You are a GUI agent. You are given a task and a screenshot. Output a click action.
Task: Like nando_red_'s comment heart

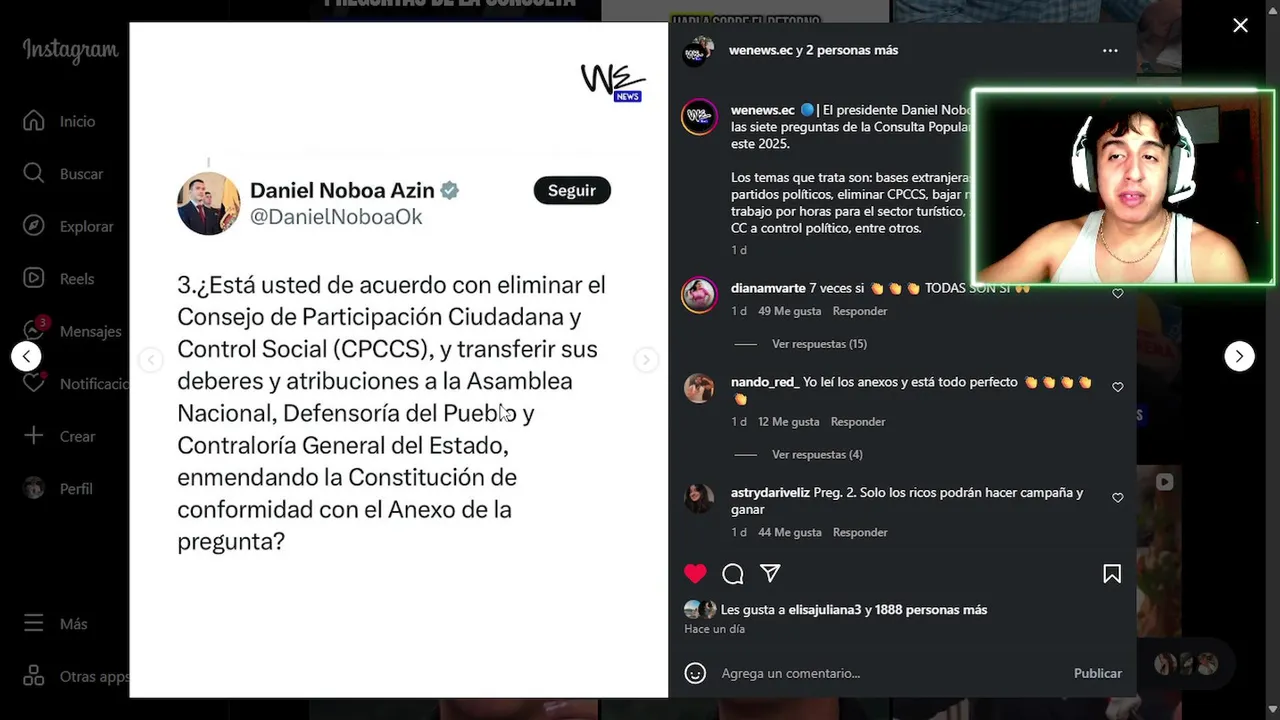1118,387
